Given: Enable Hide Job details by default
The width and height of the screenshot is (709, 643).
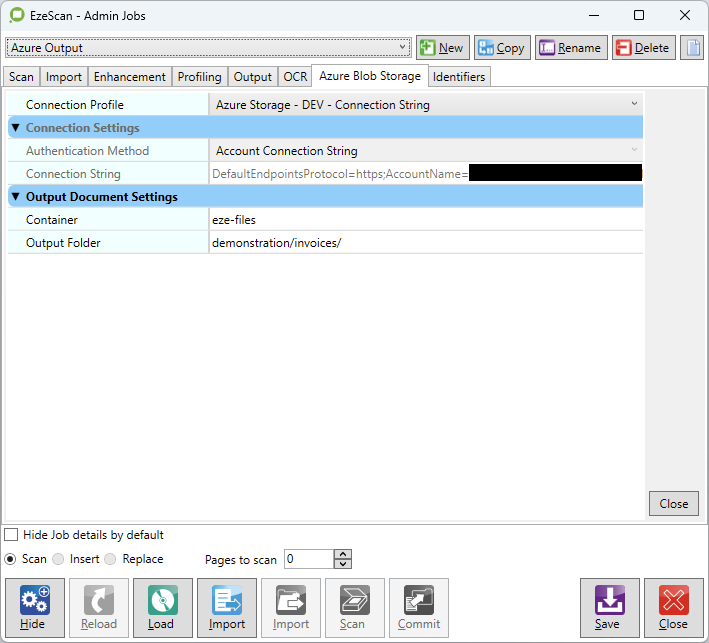Looking at the screenshot, I should [x=12, y=535].
